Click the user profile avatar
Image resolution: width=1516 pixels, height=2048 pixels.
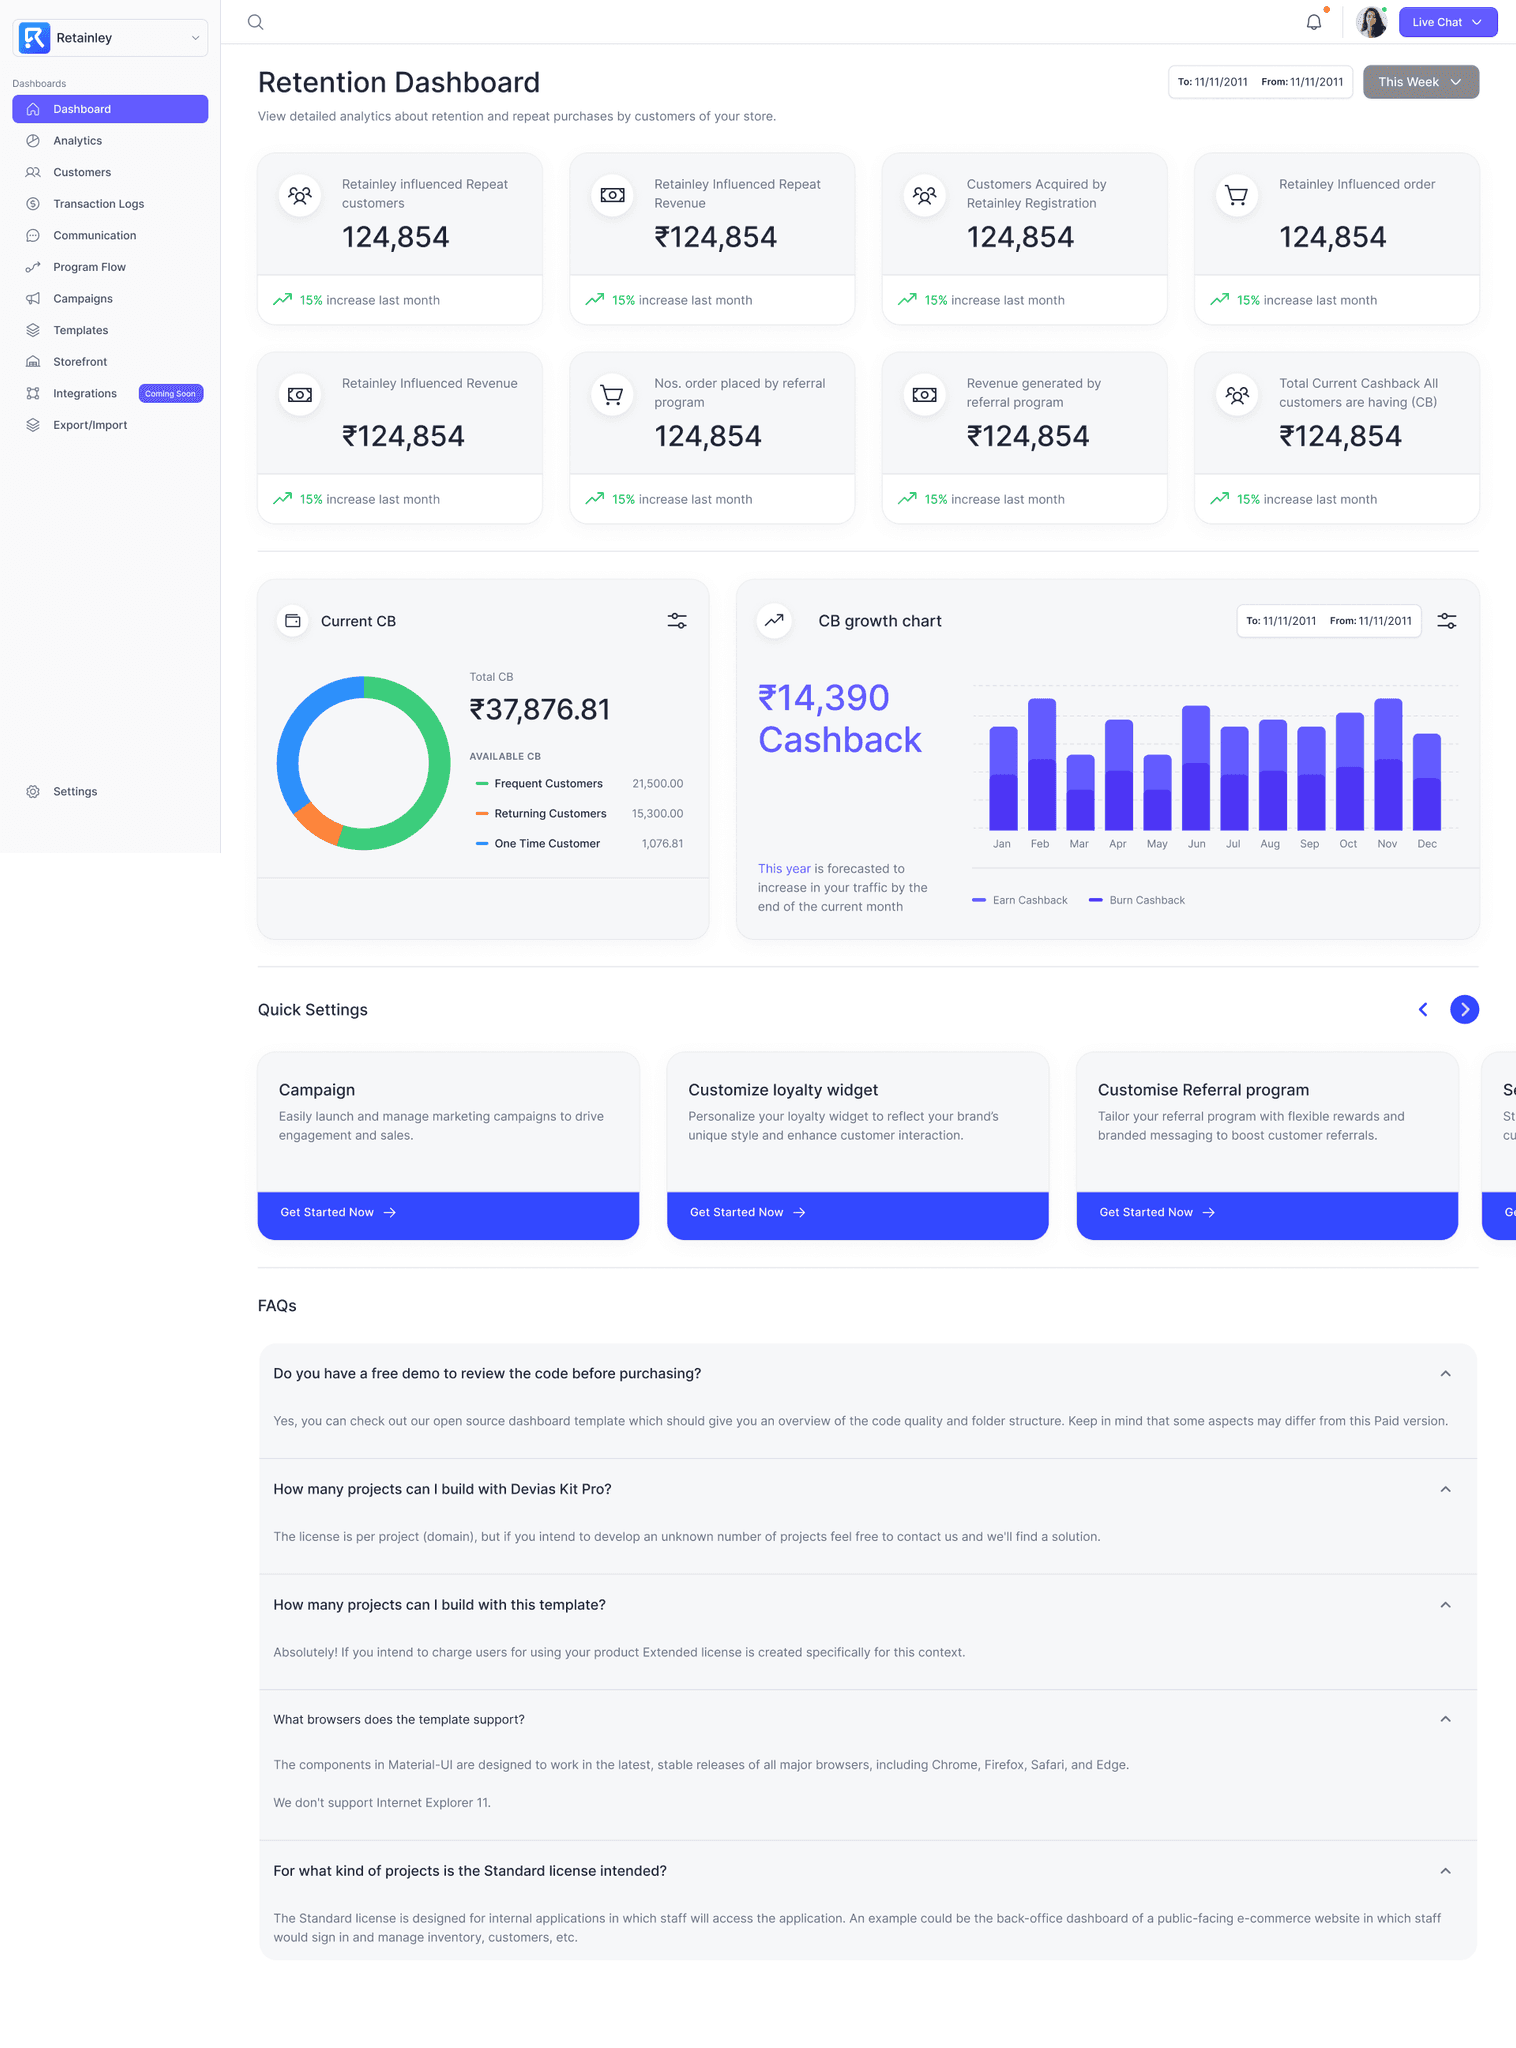(1371, 22)
